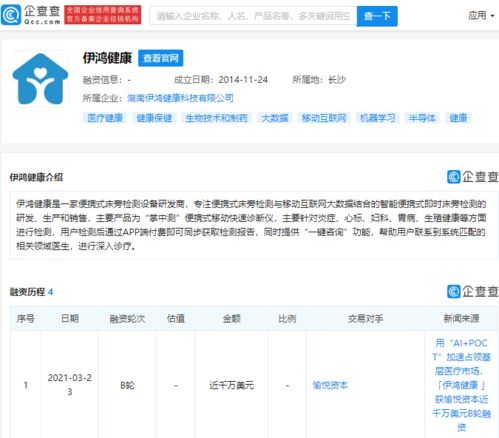Click the 序号 column header

coord(25,319)
